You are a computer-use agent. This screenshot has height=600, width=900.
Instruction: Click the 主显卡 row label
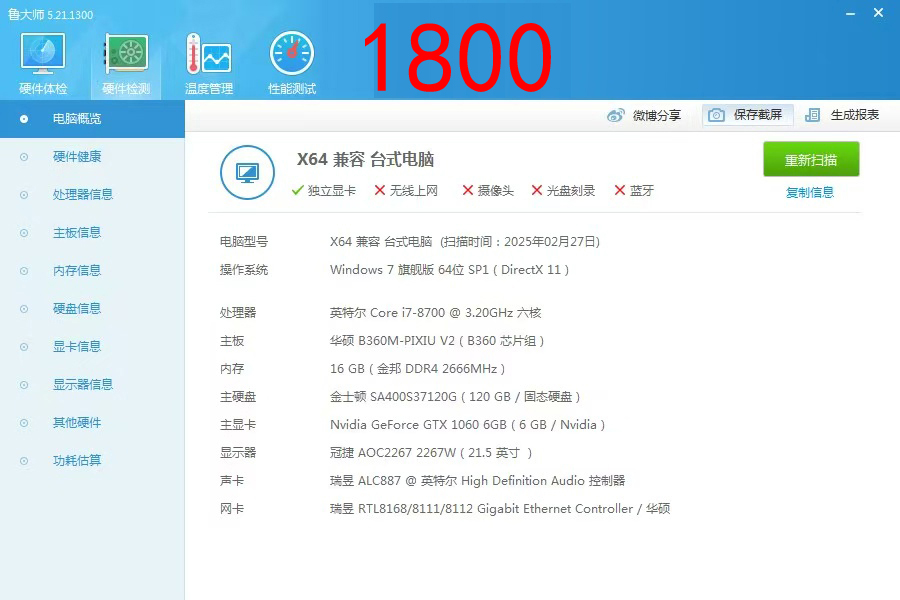pos(238,425)
